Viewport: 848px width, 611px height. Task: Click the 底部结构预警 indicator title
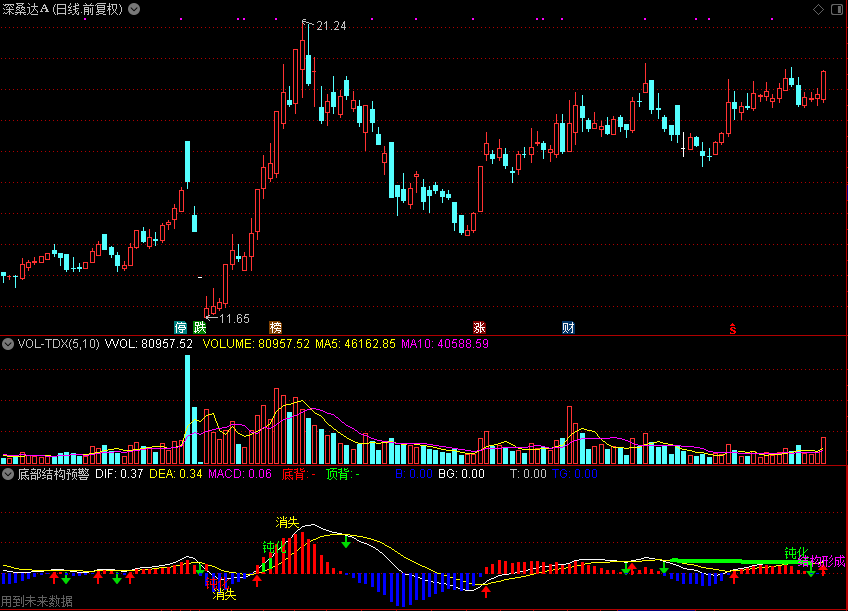pyautogui.click(x=53, y=473)
